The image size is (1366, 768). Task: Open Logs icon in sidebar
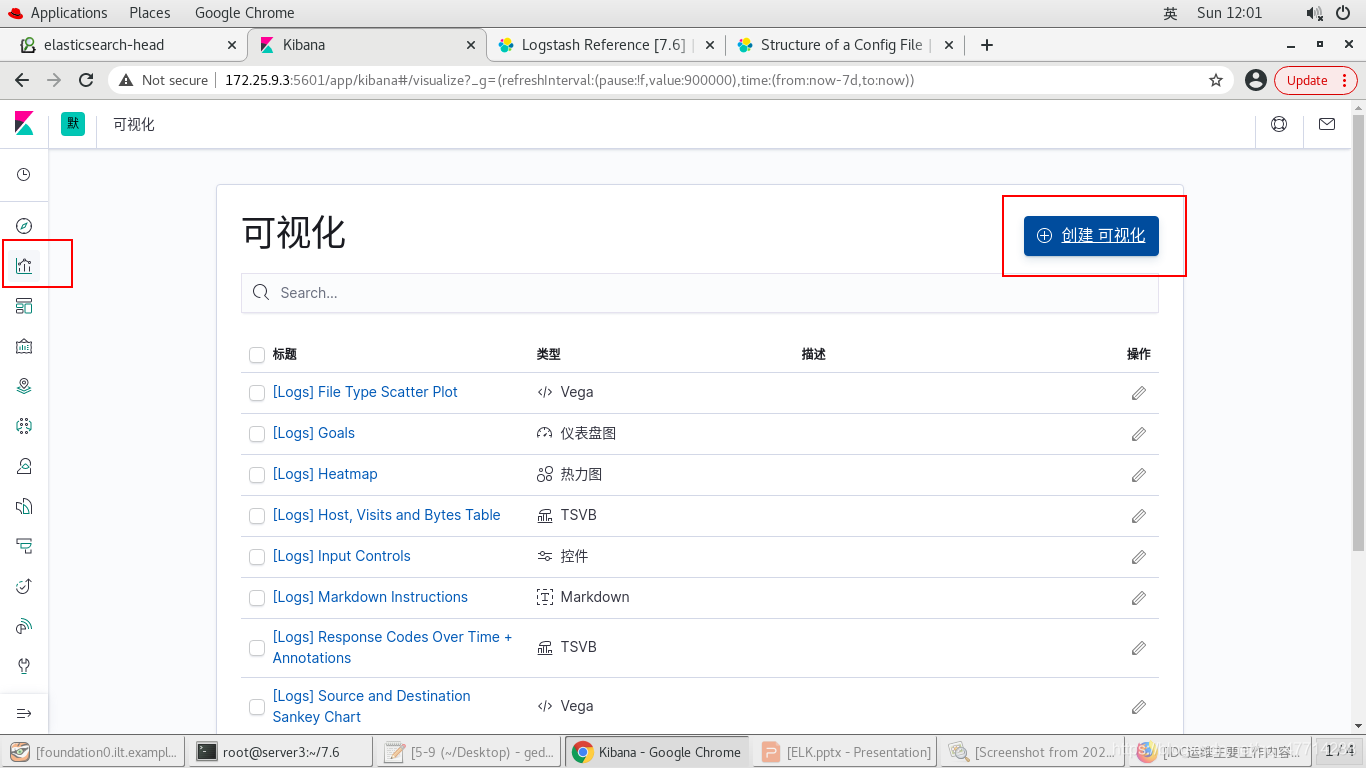(24, 506)
